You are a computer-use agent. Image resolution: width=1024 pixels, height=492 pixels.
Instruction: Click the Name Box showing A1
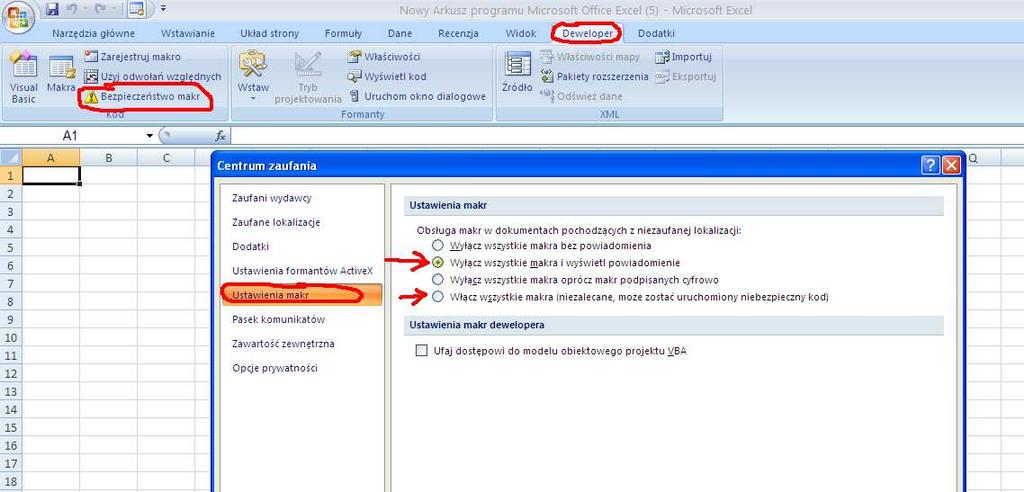[x=71, y=136]
